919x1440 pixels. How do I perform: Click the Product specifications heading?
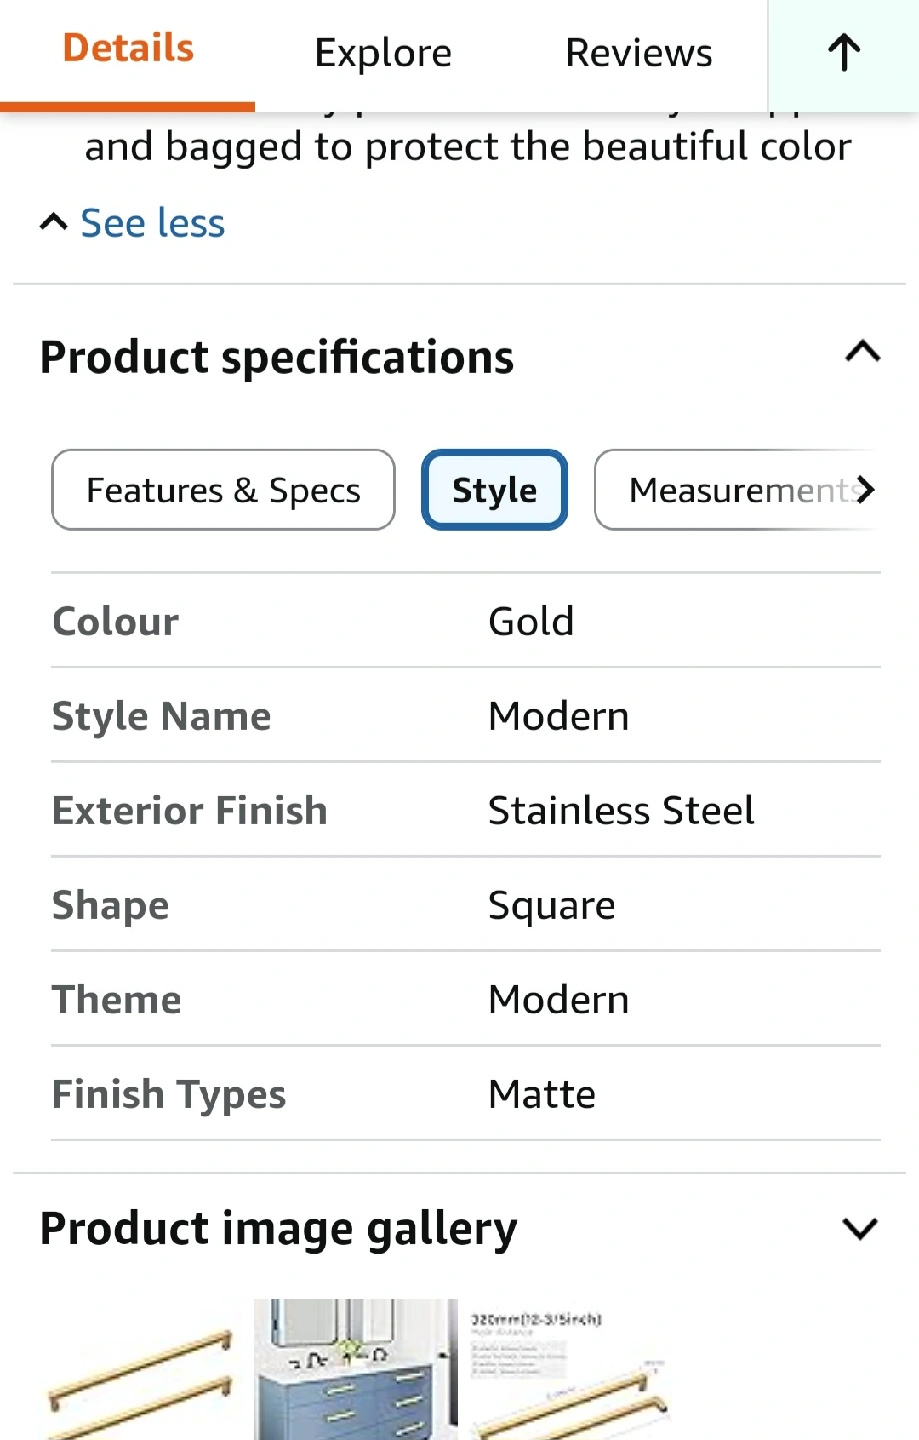coord(277,358)
